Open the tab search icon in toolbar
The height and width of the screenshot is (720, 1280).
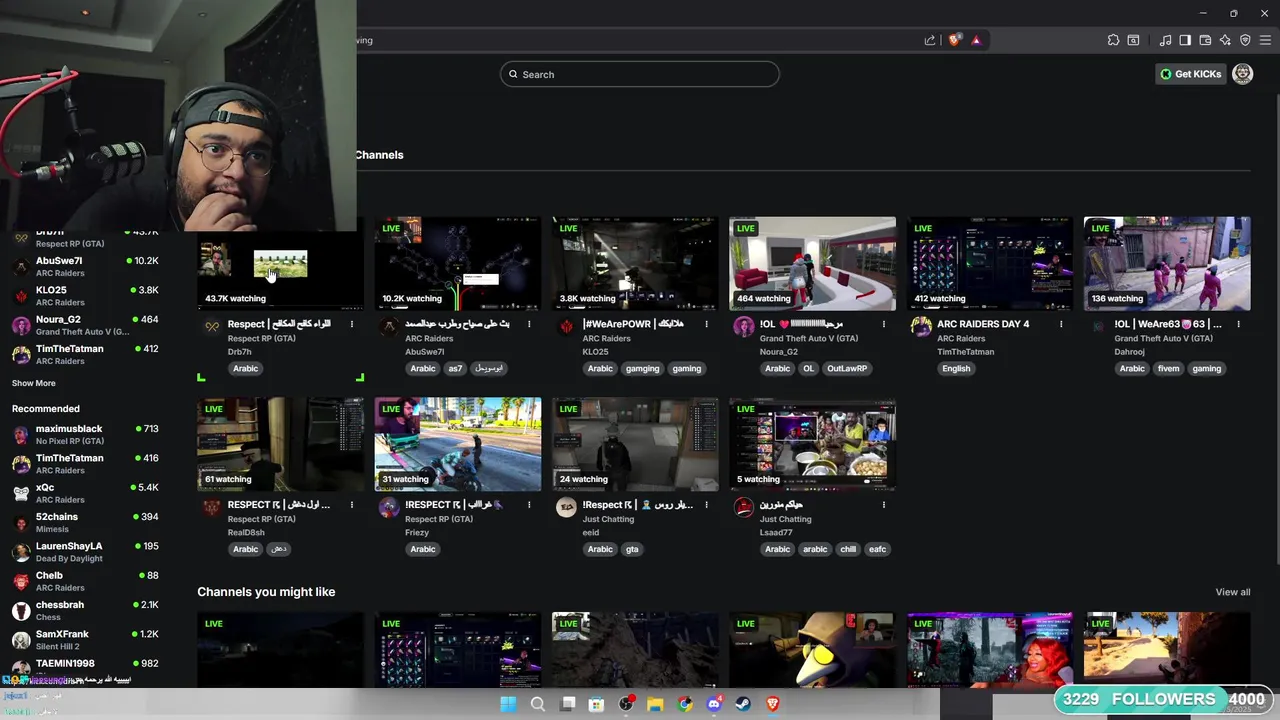tap(1133, 40)
